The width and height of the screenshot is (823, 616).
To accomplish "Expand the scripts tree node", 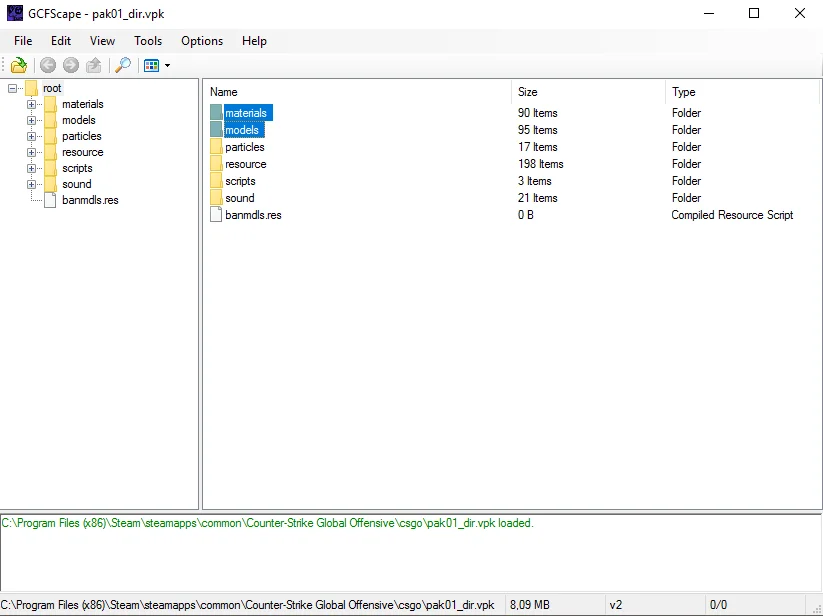I will click(31, 168).
